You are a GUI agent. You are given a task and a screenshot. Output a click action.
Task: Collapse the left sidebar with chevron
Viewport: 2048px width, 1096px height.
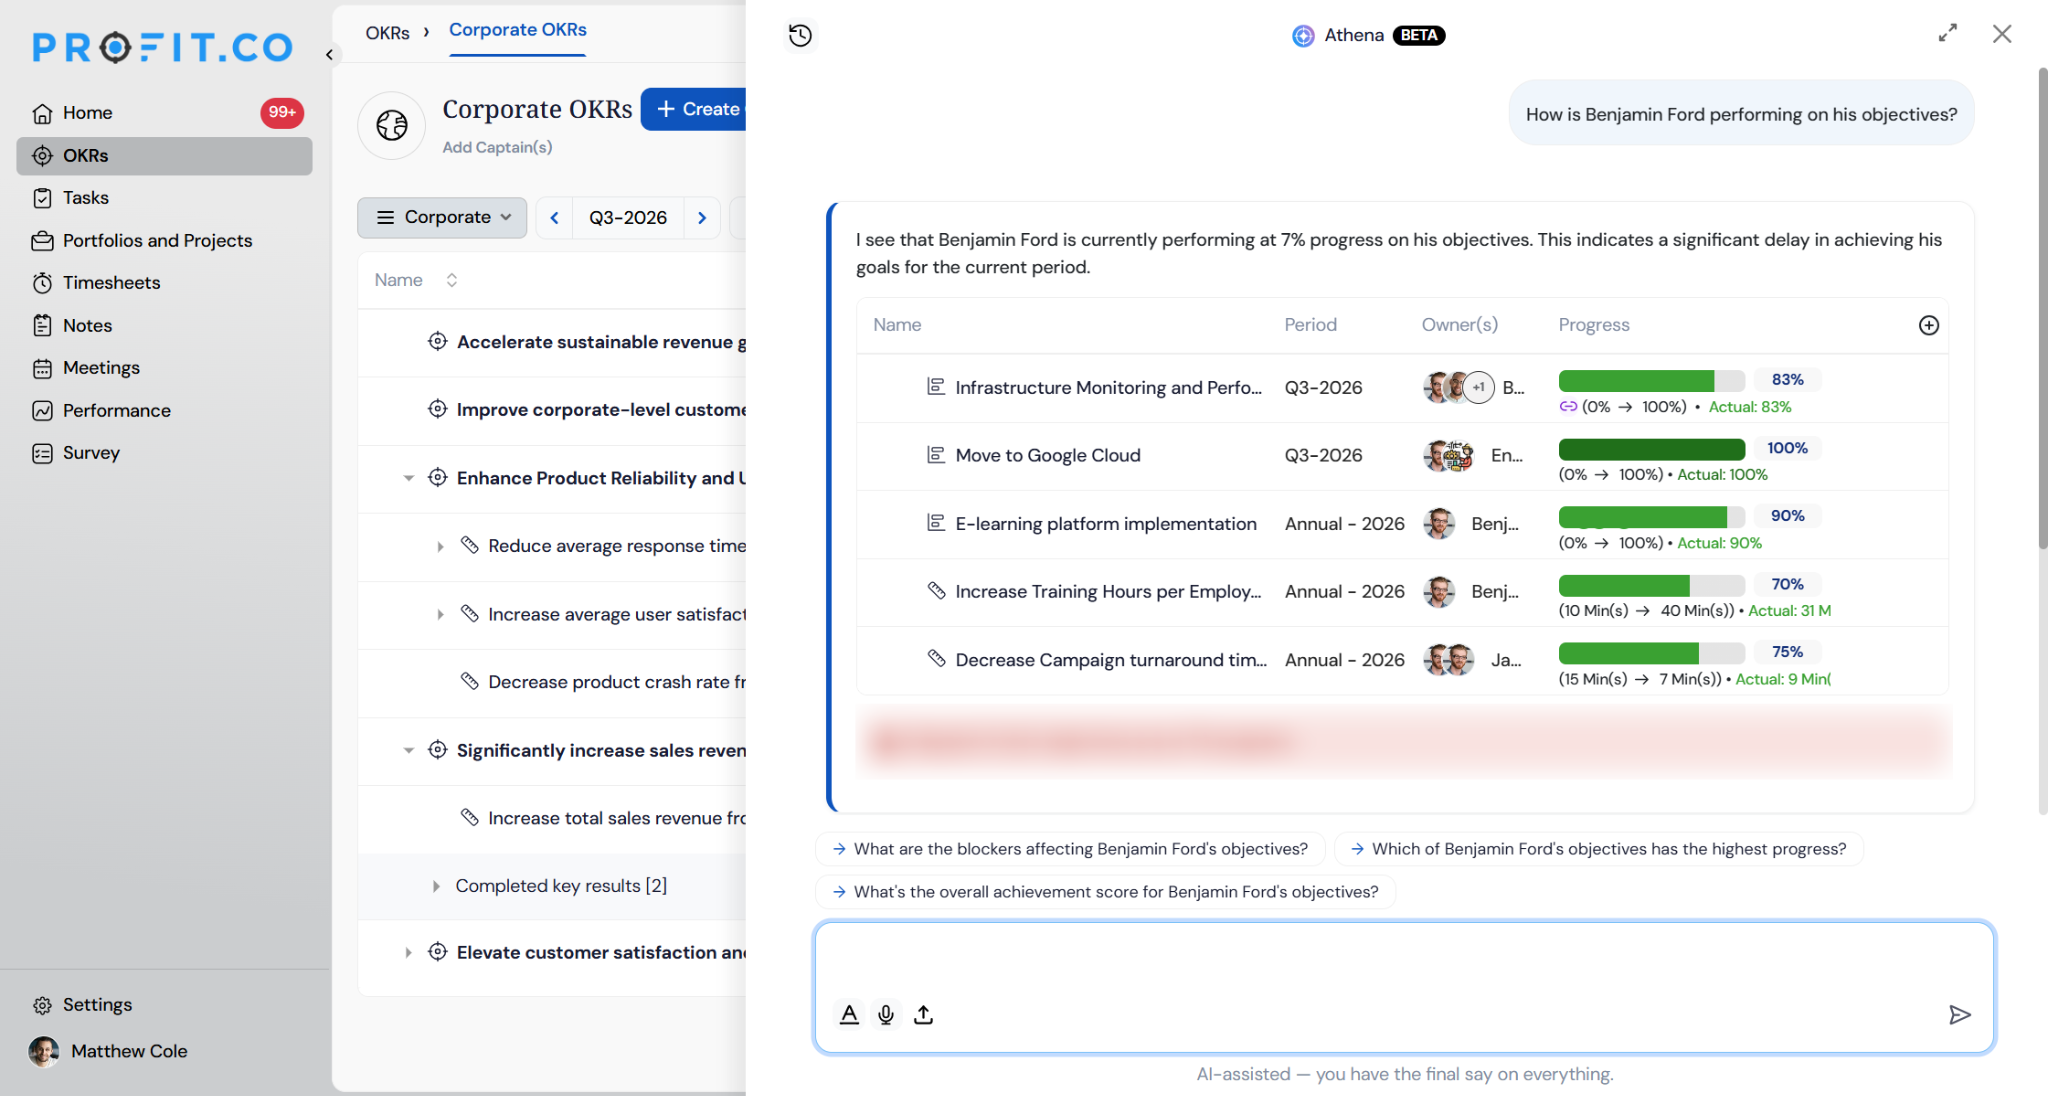coord(329,55)
